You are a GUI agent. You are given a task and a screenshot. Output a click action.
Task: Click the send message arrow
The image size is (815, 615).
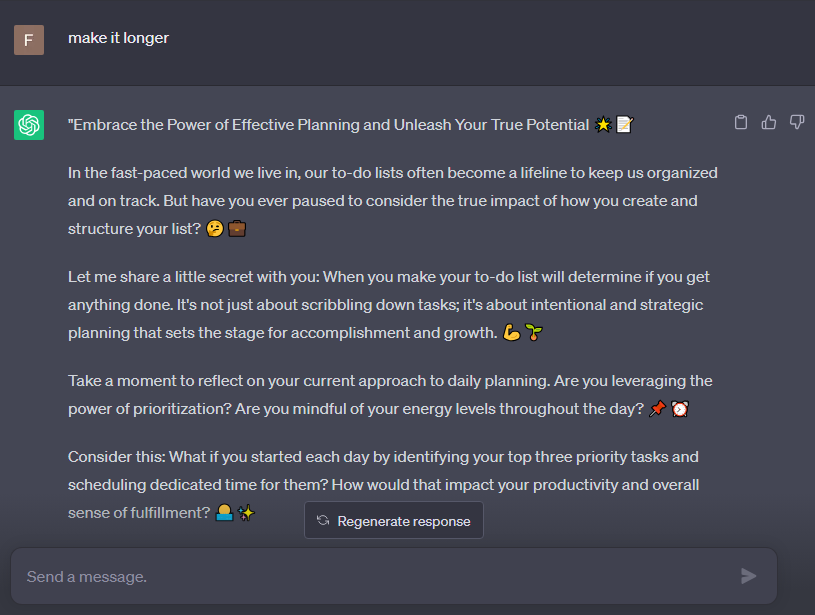(x=748, y=575)
